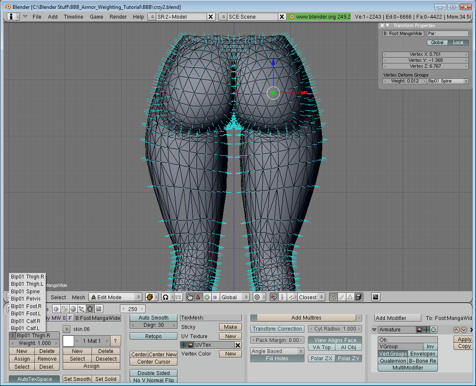476x386 pixels.
Task: Choose Bip01 Calf L from vertex group list
Action: tap(27, 328)
